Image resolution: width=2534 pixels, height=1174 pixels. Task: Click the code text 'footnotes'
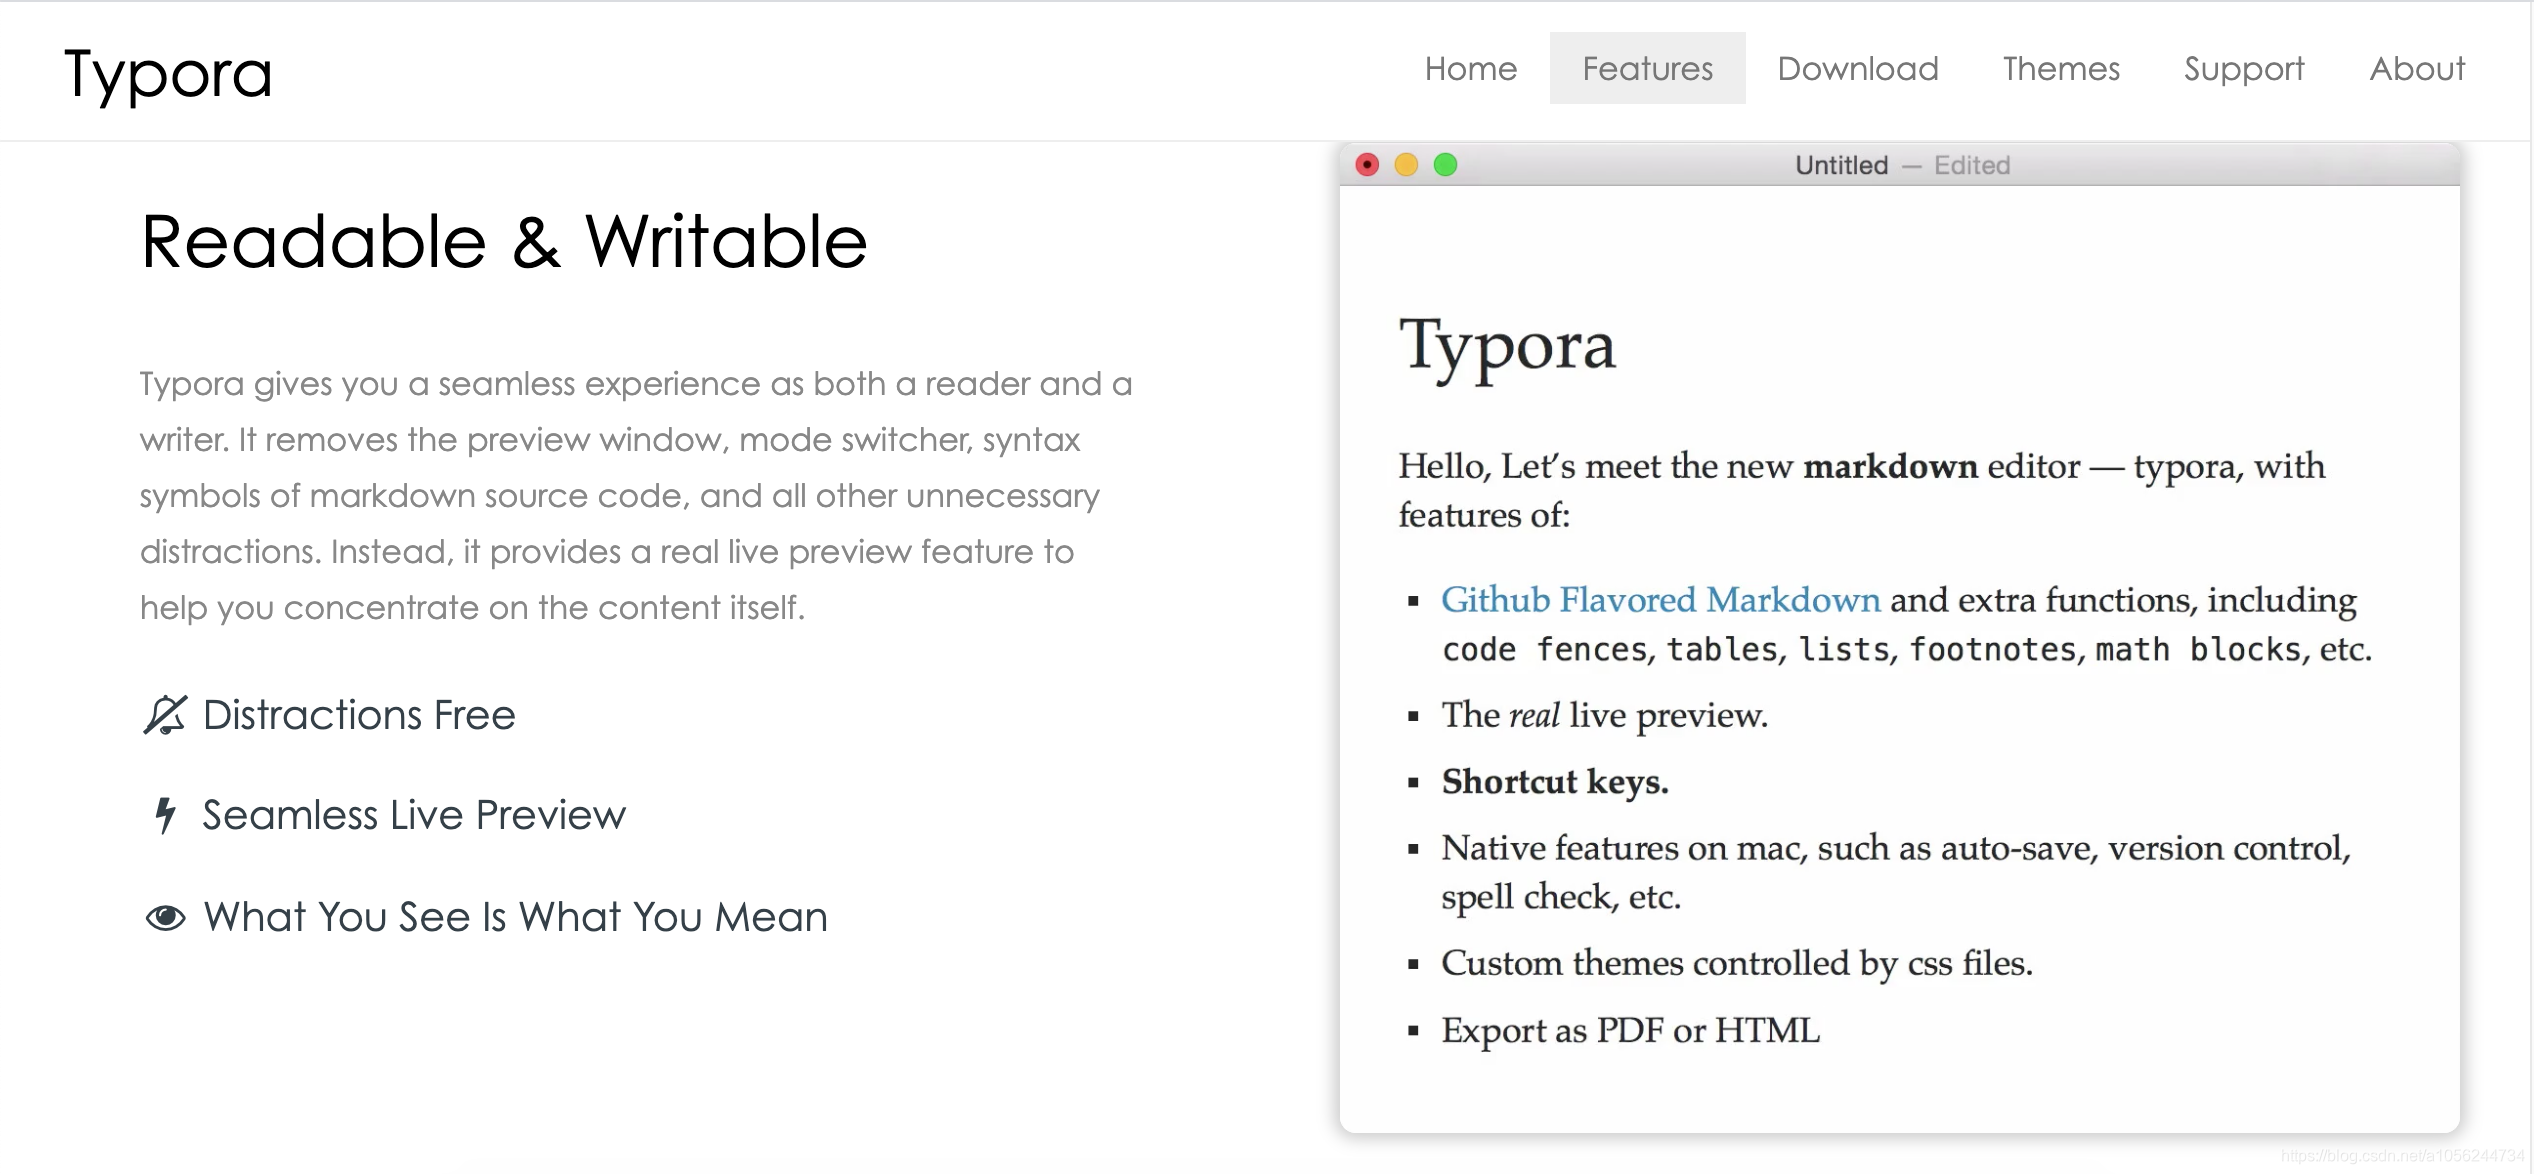1993,650
